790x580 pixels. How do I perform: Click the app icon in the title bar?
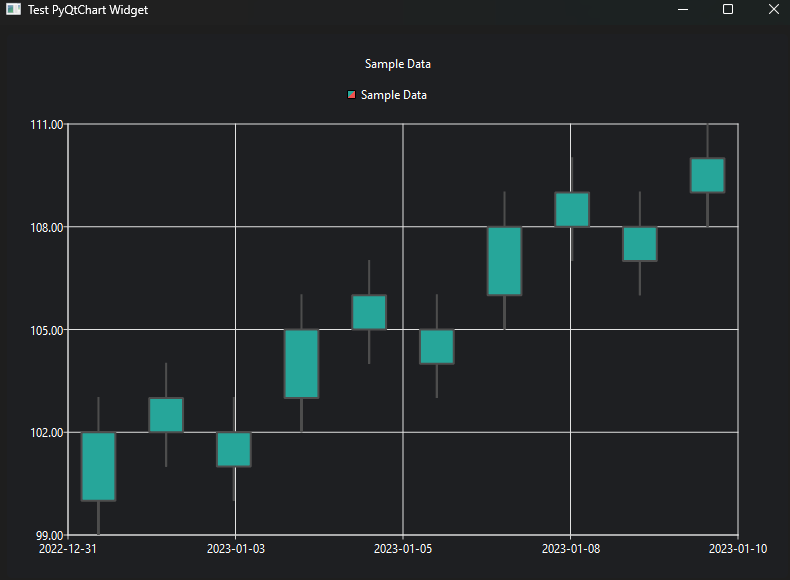[13, 9]
